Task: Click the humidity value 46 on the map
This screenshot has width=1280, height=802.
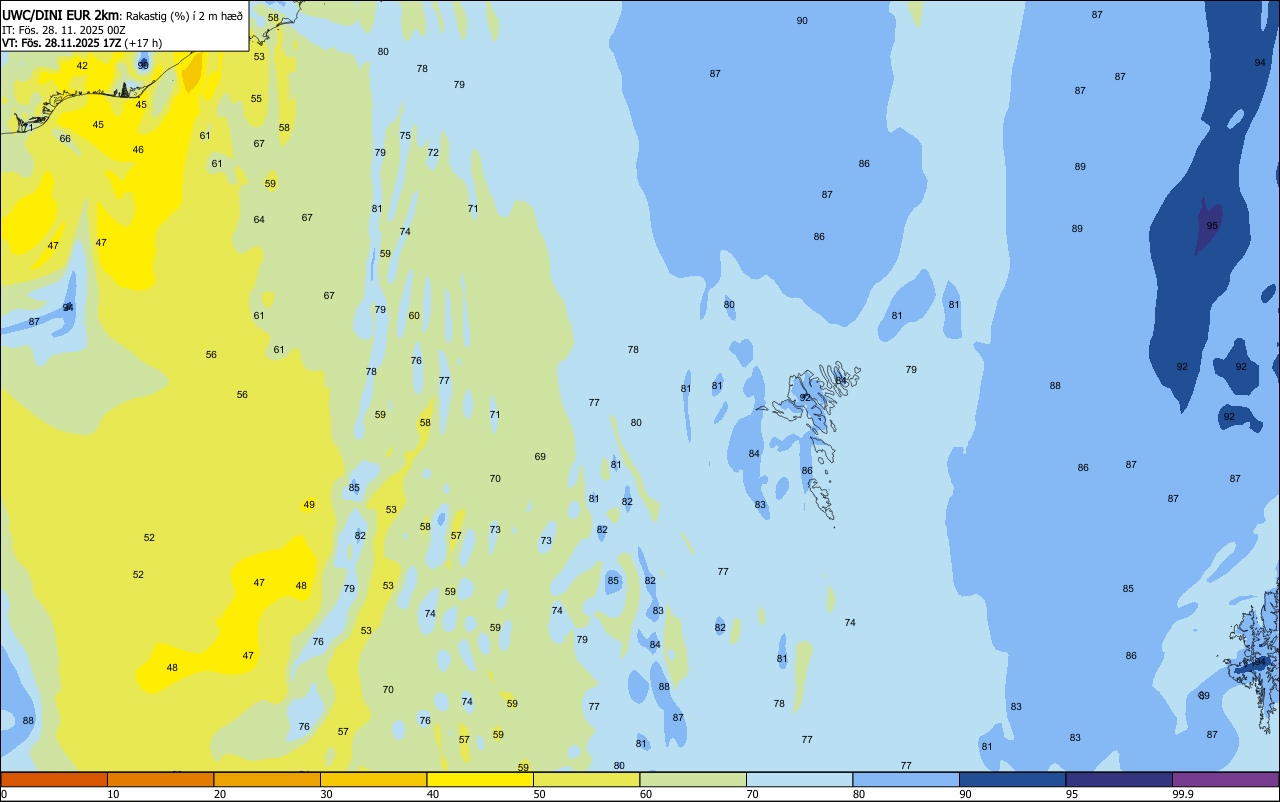Action: [x=138, y=150]
